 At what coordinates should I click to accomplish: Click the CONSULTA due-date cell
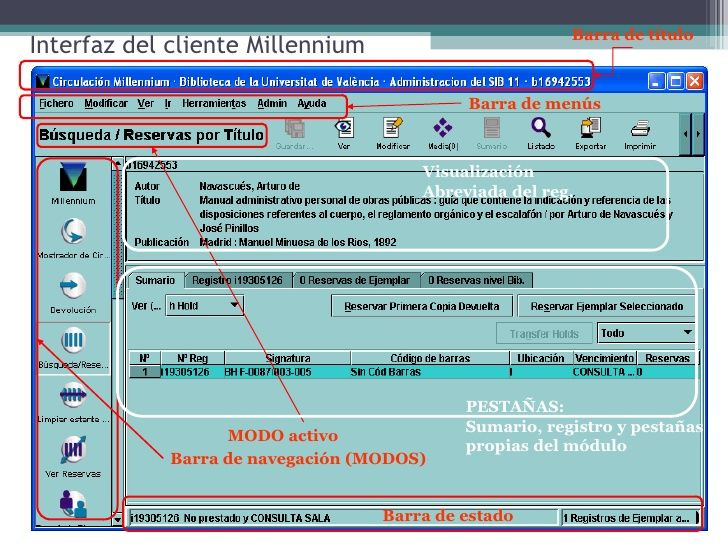click(603, 372)
